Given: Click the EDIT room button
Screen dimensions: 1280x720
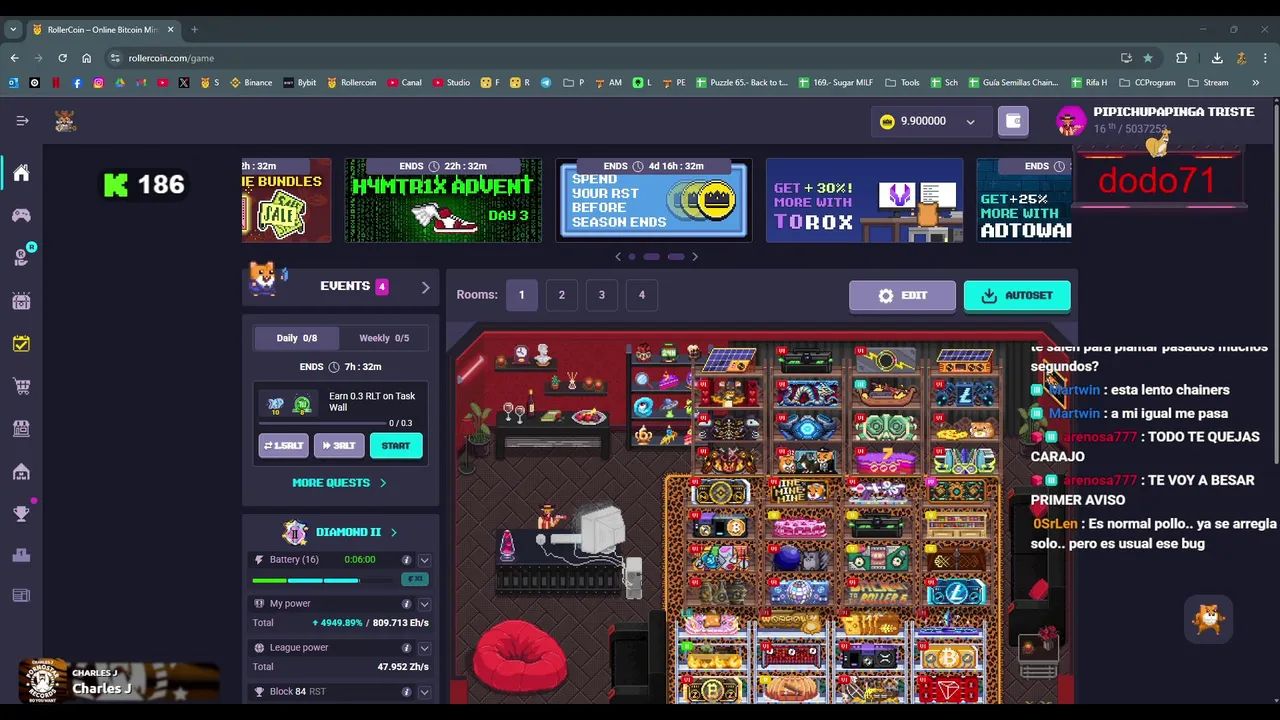Looking at the screenshot, I should [902, 296].
